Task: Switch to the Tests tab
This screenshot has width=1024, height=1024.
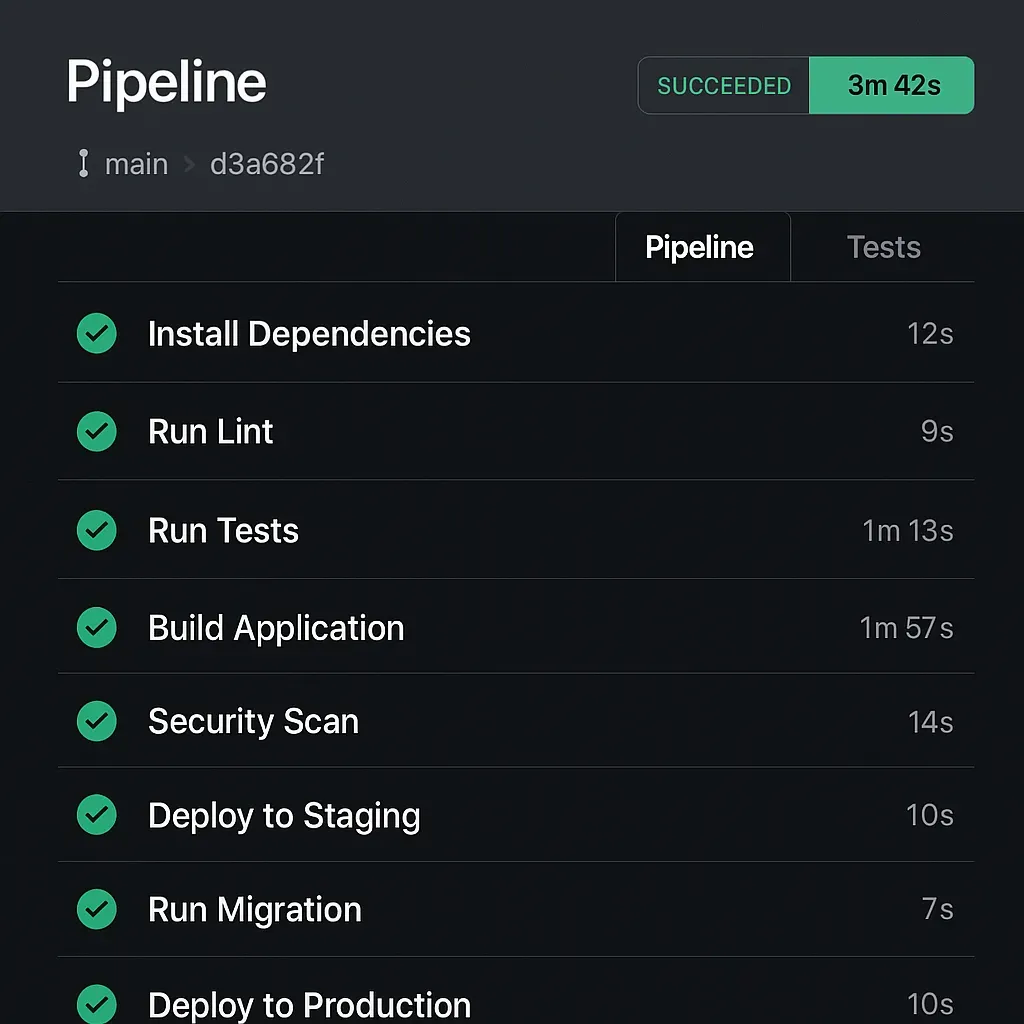Action: pyautogui.click(x=883, y=247)
